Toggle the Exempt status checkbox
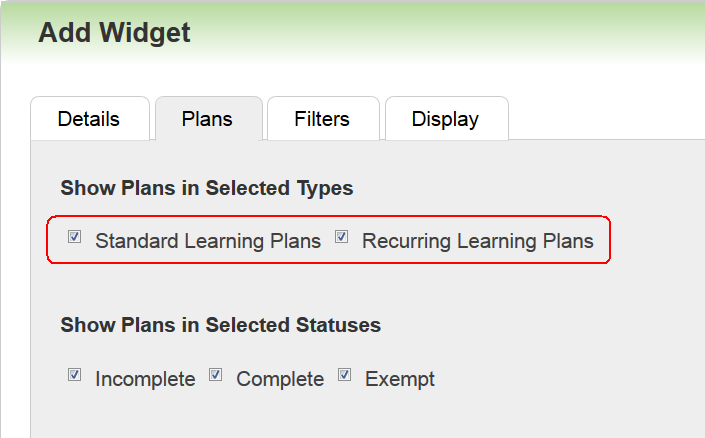Screen dimensions: 705x438 click(x=344, y=375)
